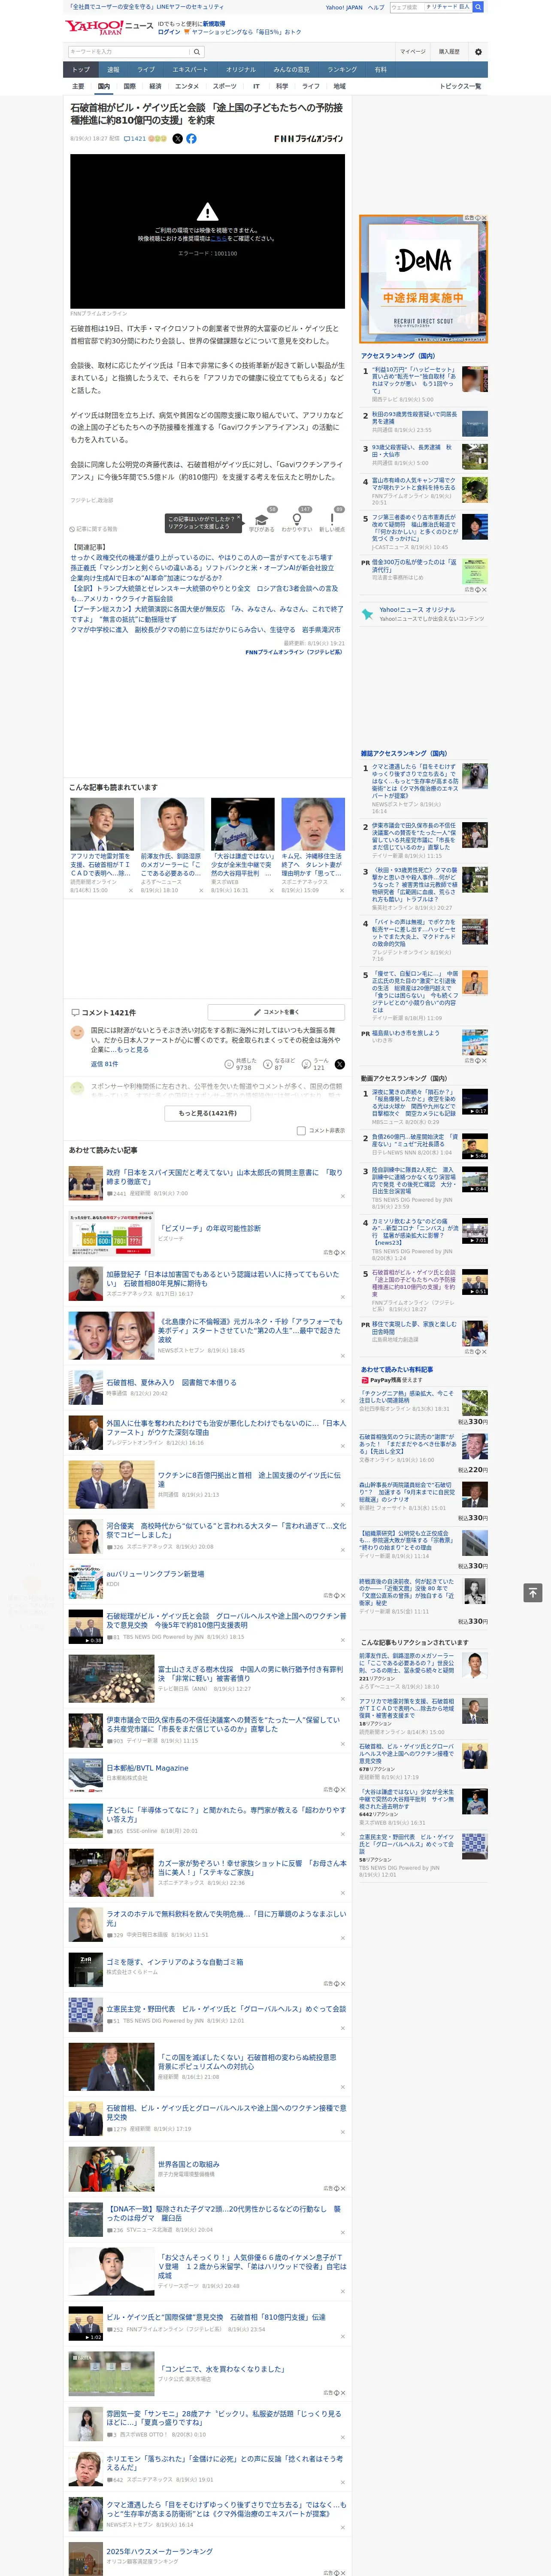Open the トピックス一覧 link
This screenshot has width=551, height=2576.
tap(460, 86)
